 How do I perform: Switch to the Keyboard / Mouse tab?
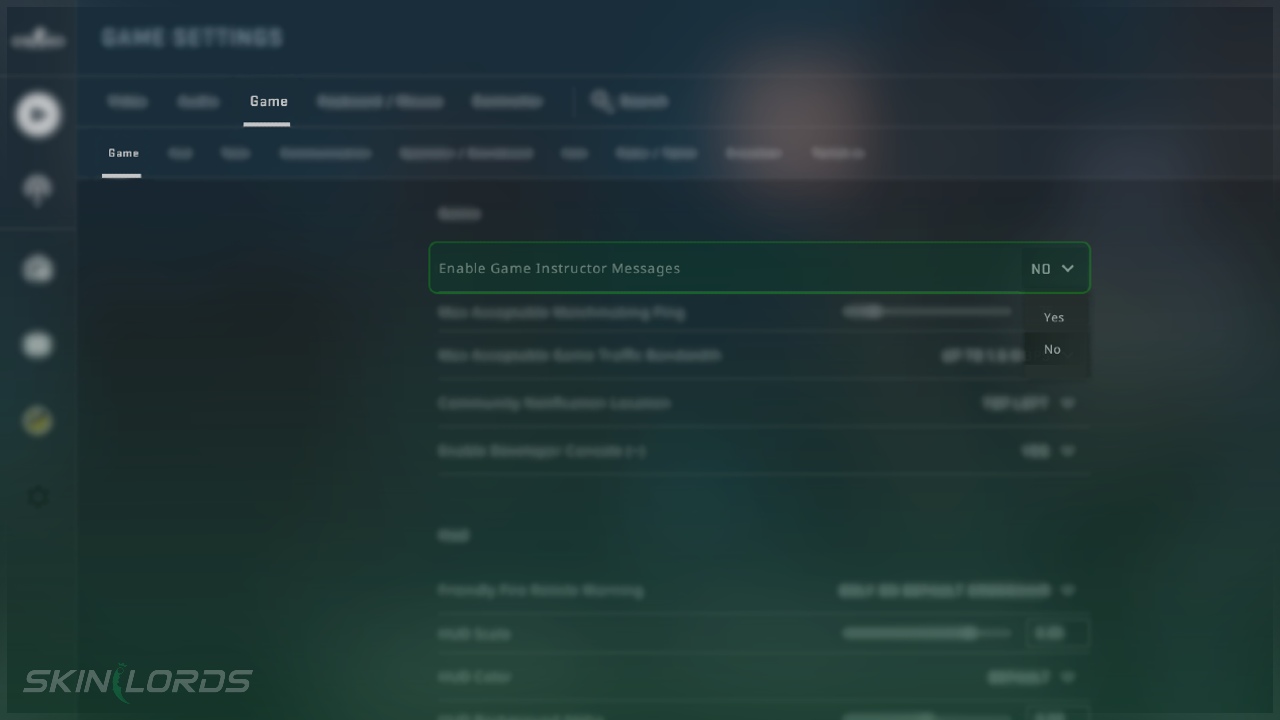tap(380, 101)
